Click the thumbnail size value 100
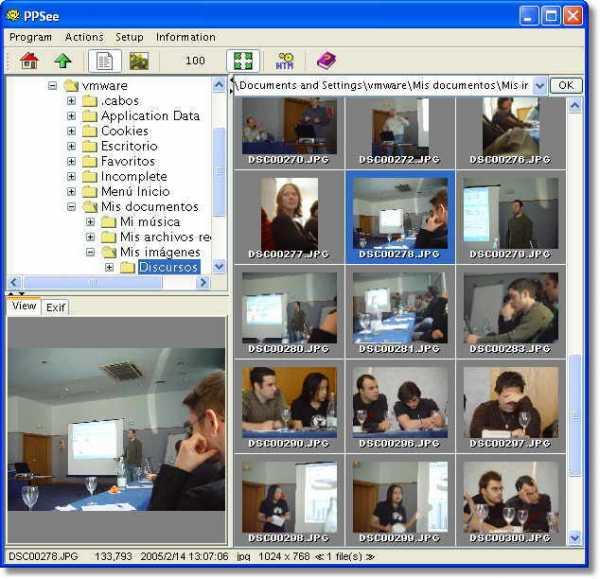This screenshot has width=600, height=579. coord(195,60)
